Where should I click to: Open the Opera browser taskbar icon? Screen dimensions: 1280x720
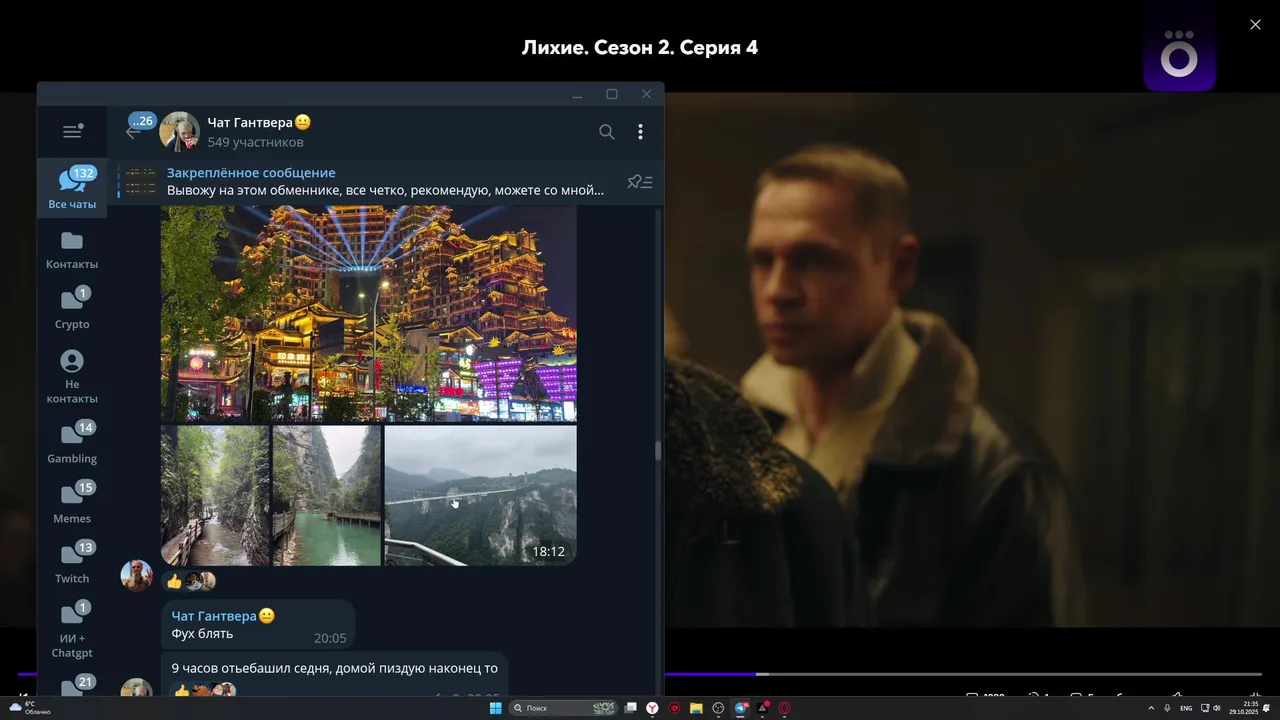784,708
